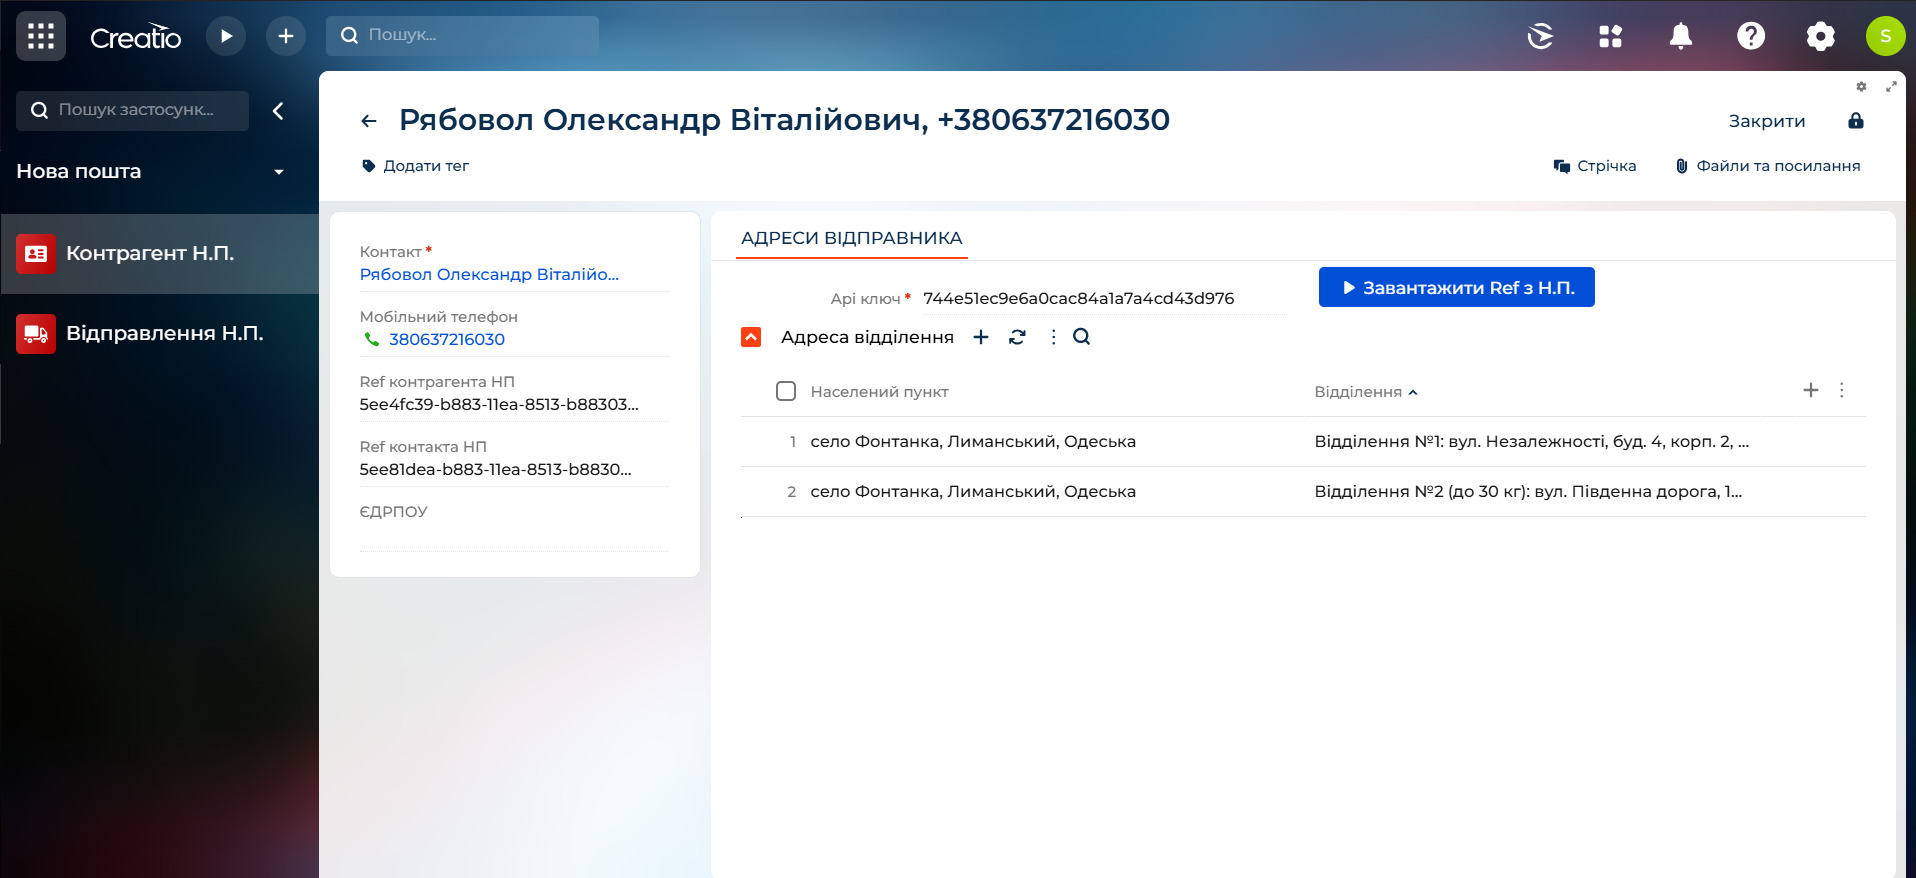The image size is (1916, 878).
Task: Focus the application search field in sidebar
Action: (x=132, y=110)
